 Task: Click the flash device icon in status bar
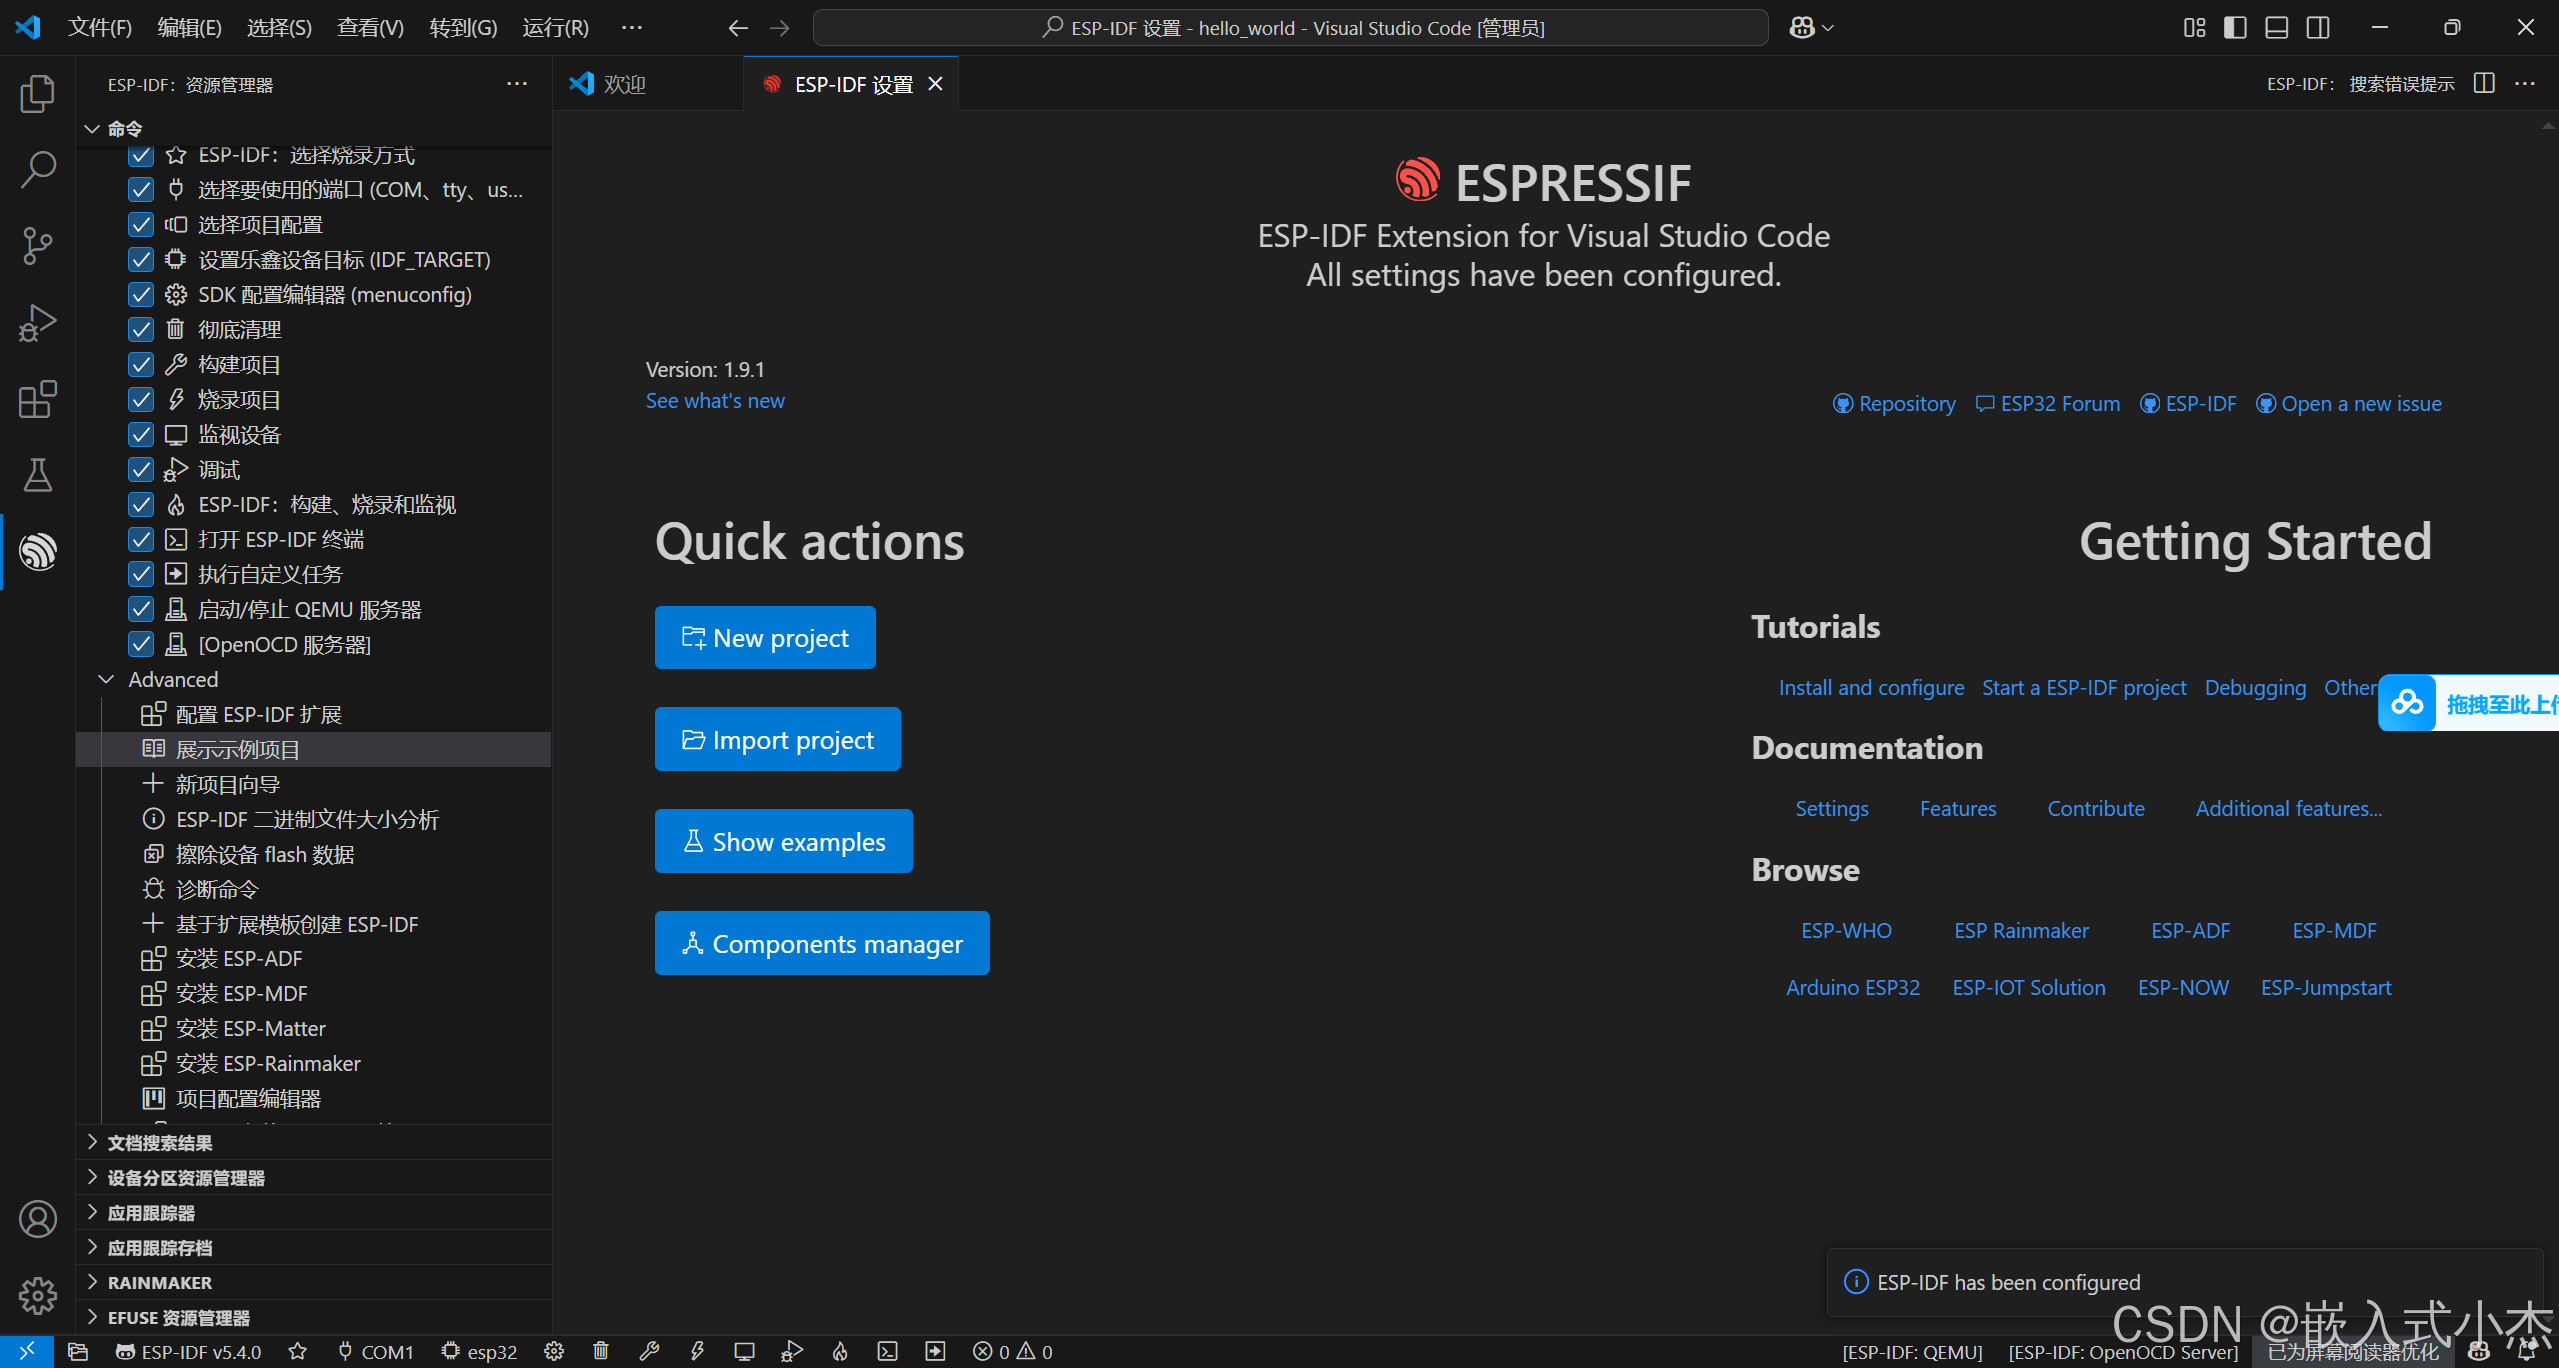click(697, 1351)
